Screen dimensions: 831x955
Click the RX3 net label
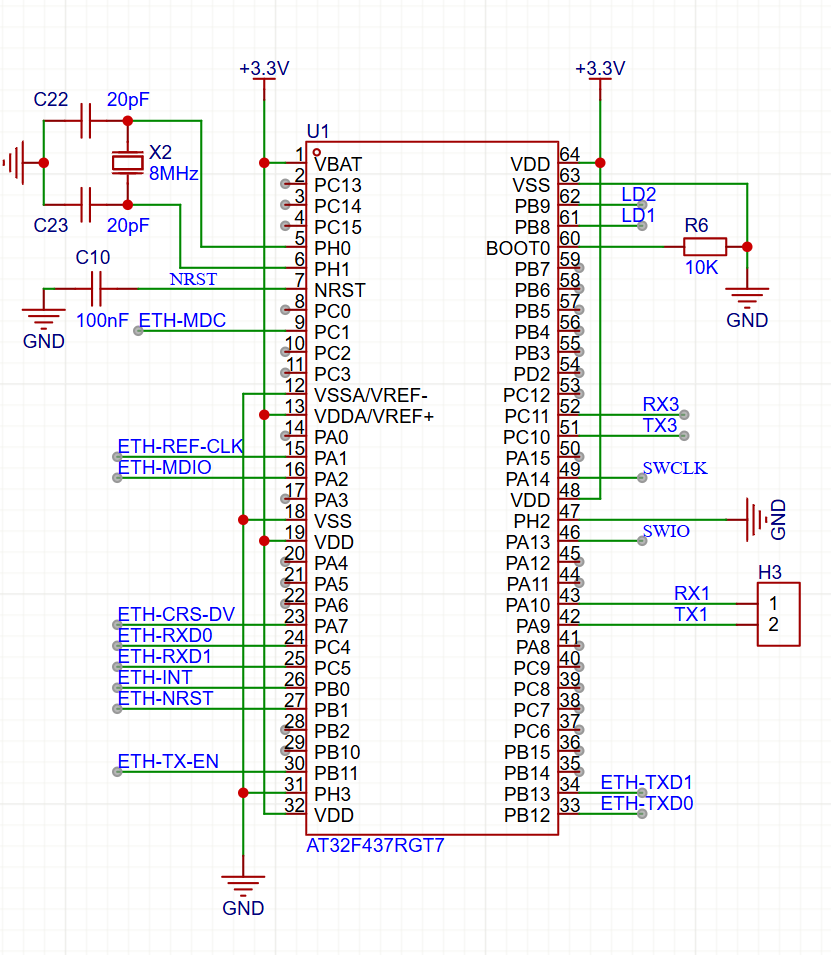660,404
